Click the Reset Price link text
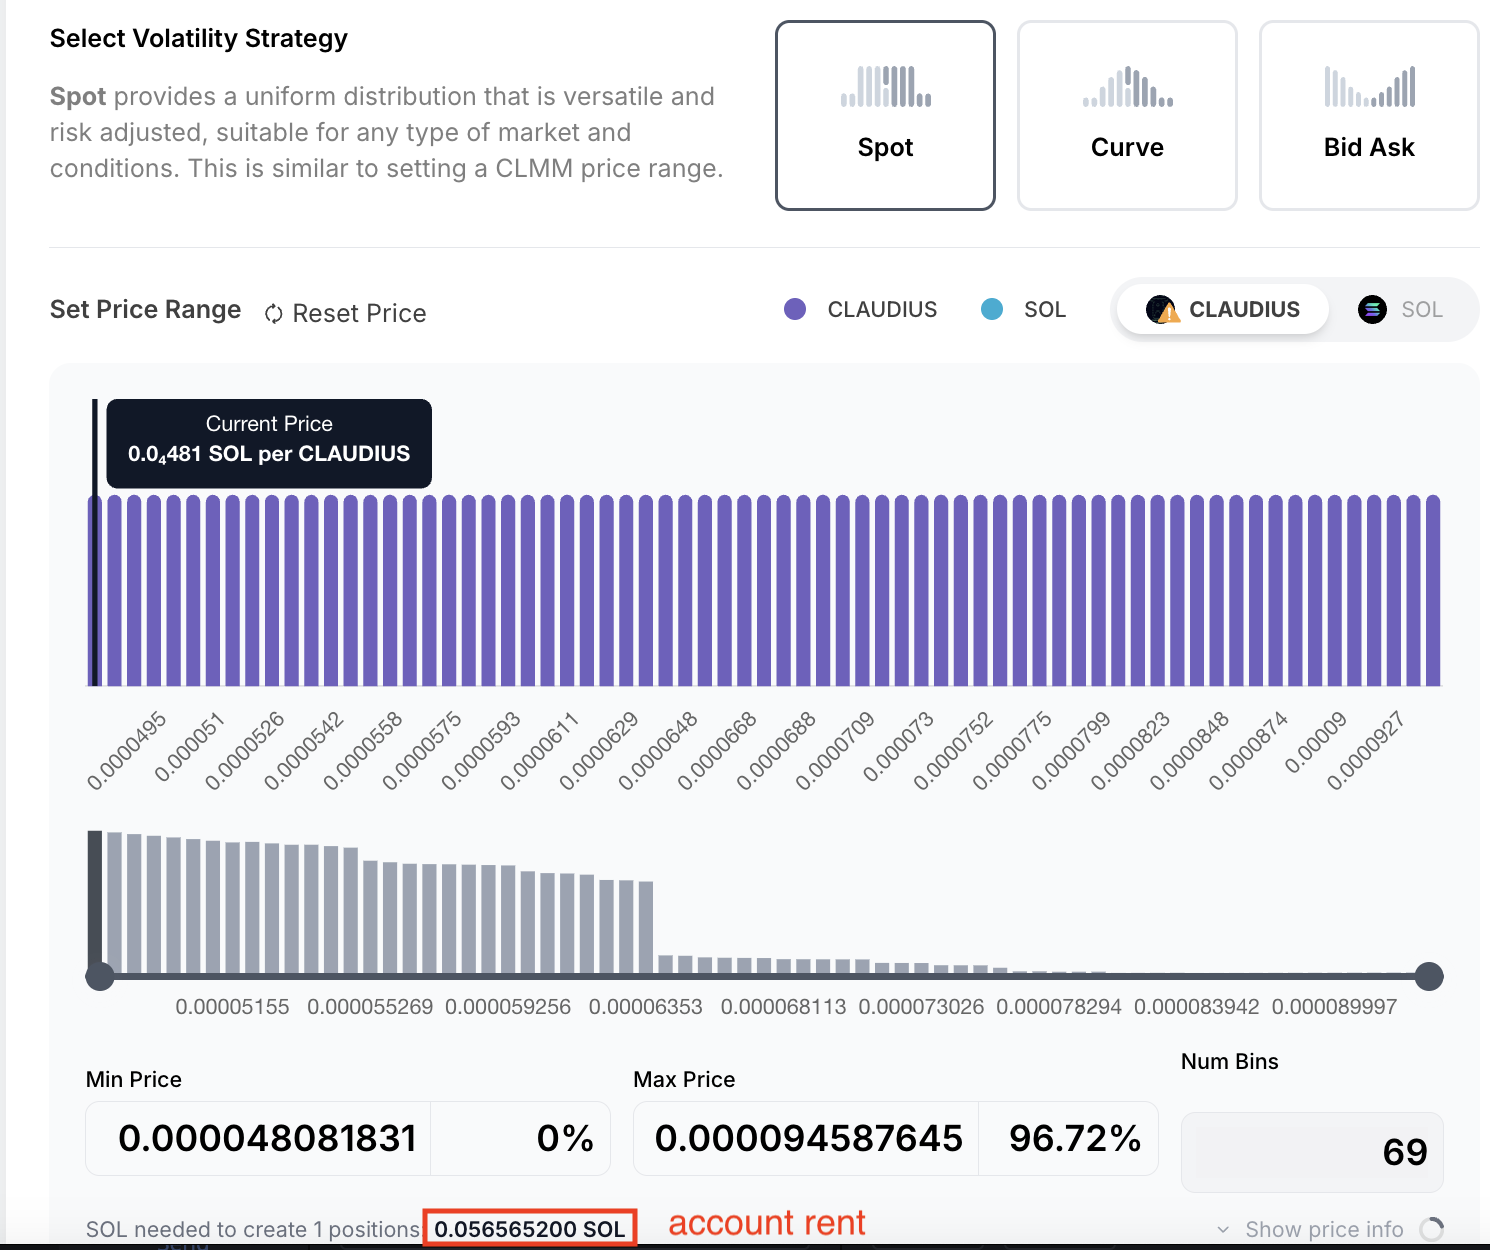 [359, 314]
